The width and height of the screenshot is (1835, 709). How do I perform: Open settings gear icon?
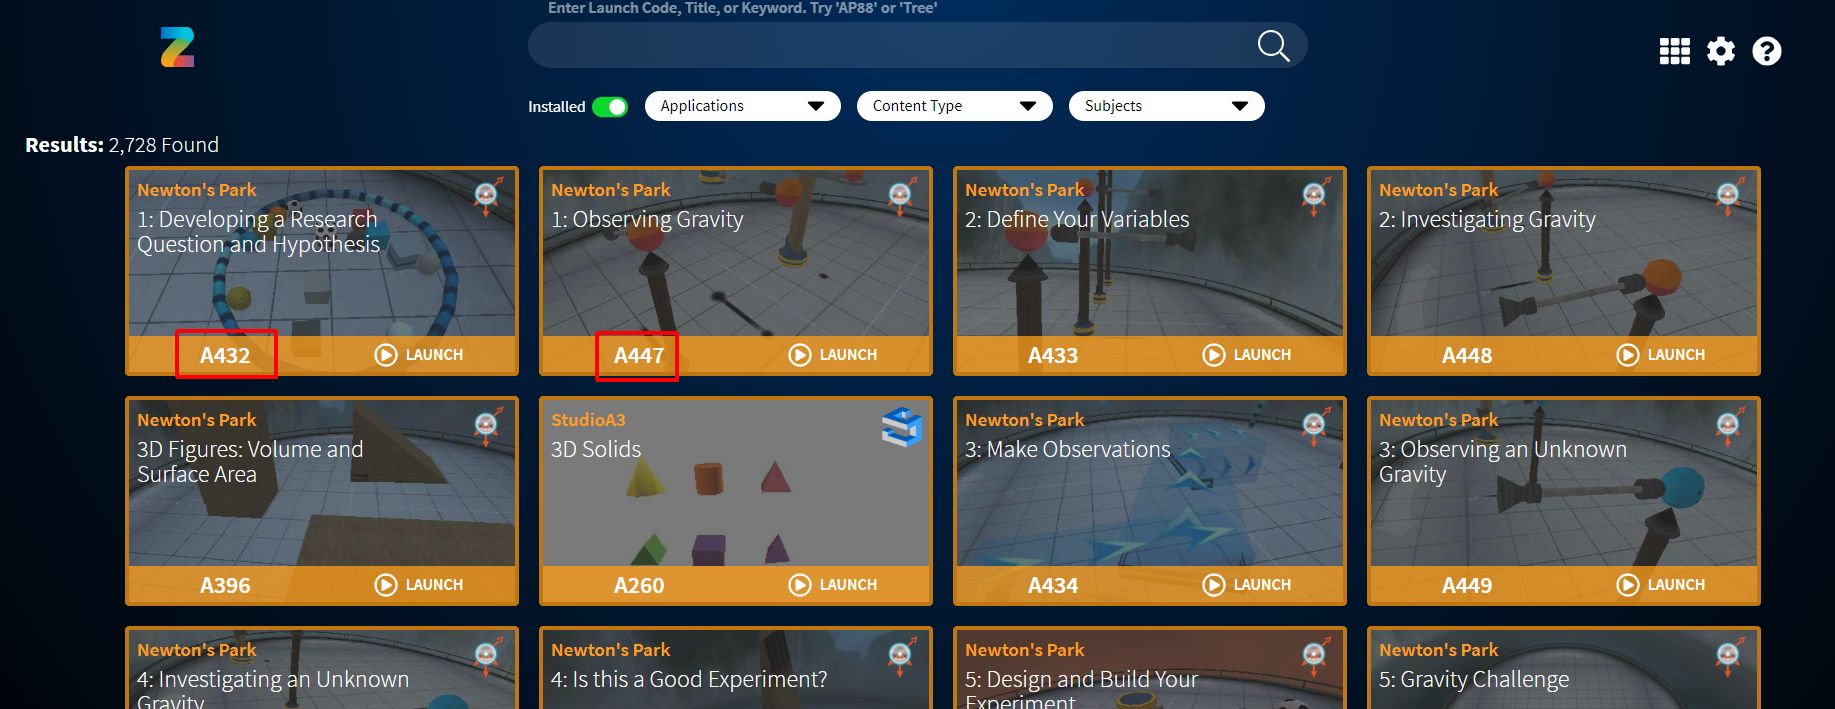coord(1720,51)
